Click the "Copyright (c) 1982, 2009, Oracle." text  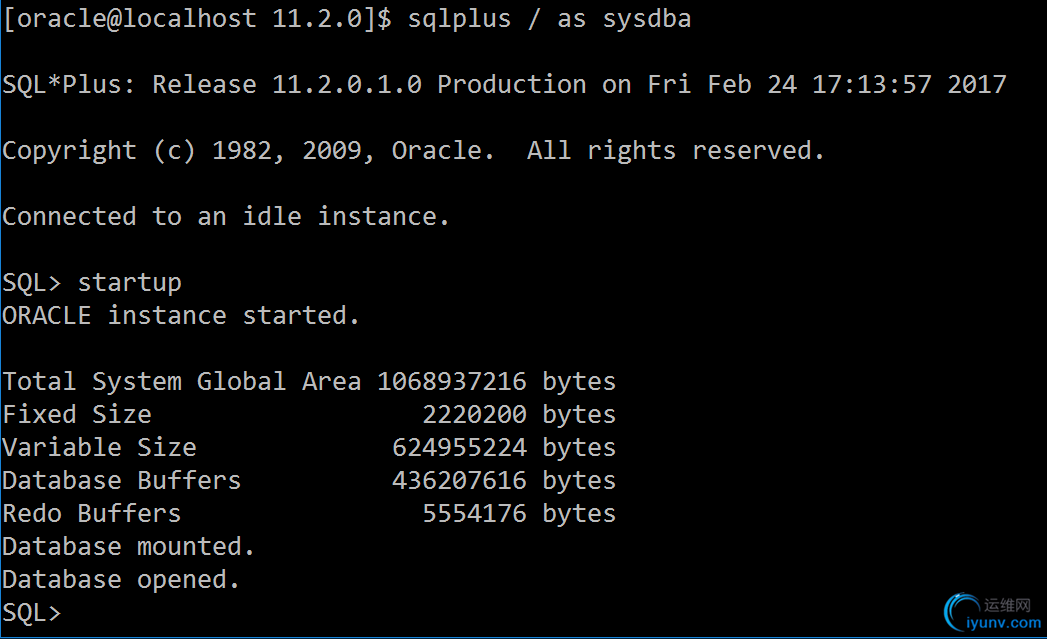[x=248, y=151]
